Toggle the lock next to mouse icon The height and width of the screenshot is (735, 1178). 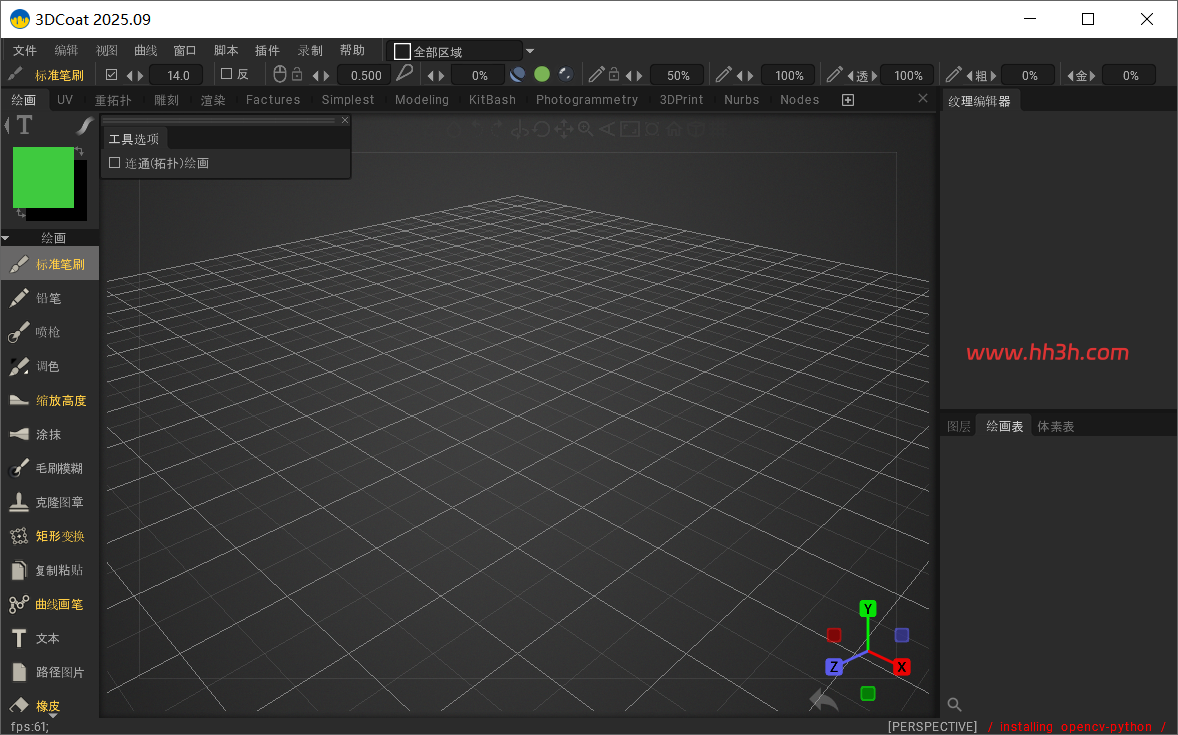pos(297,74)
